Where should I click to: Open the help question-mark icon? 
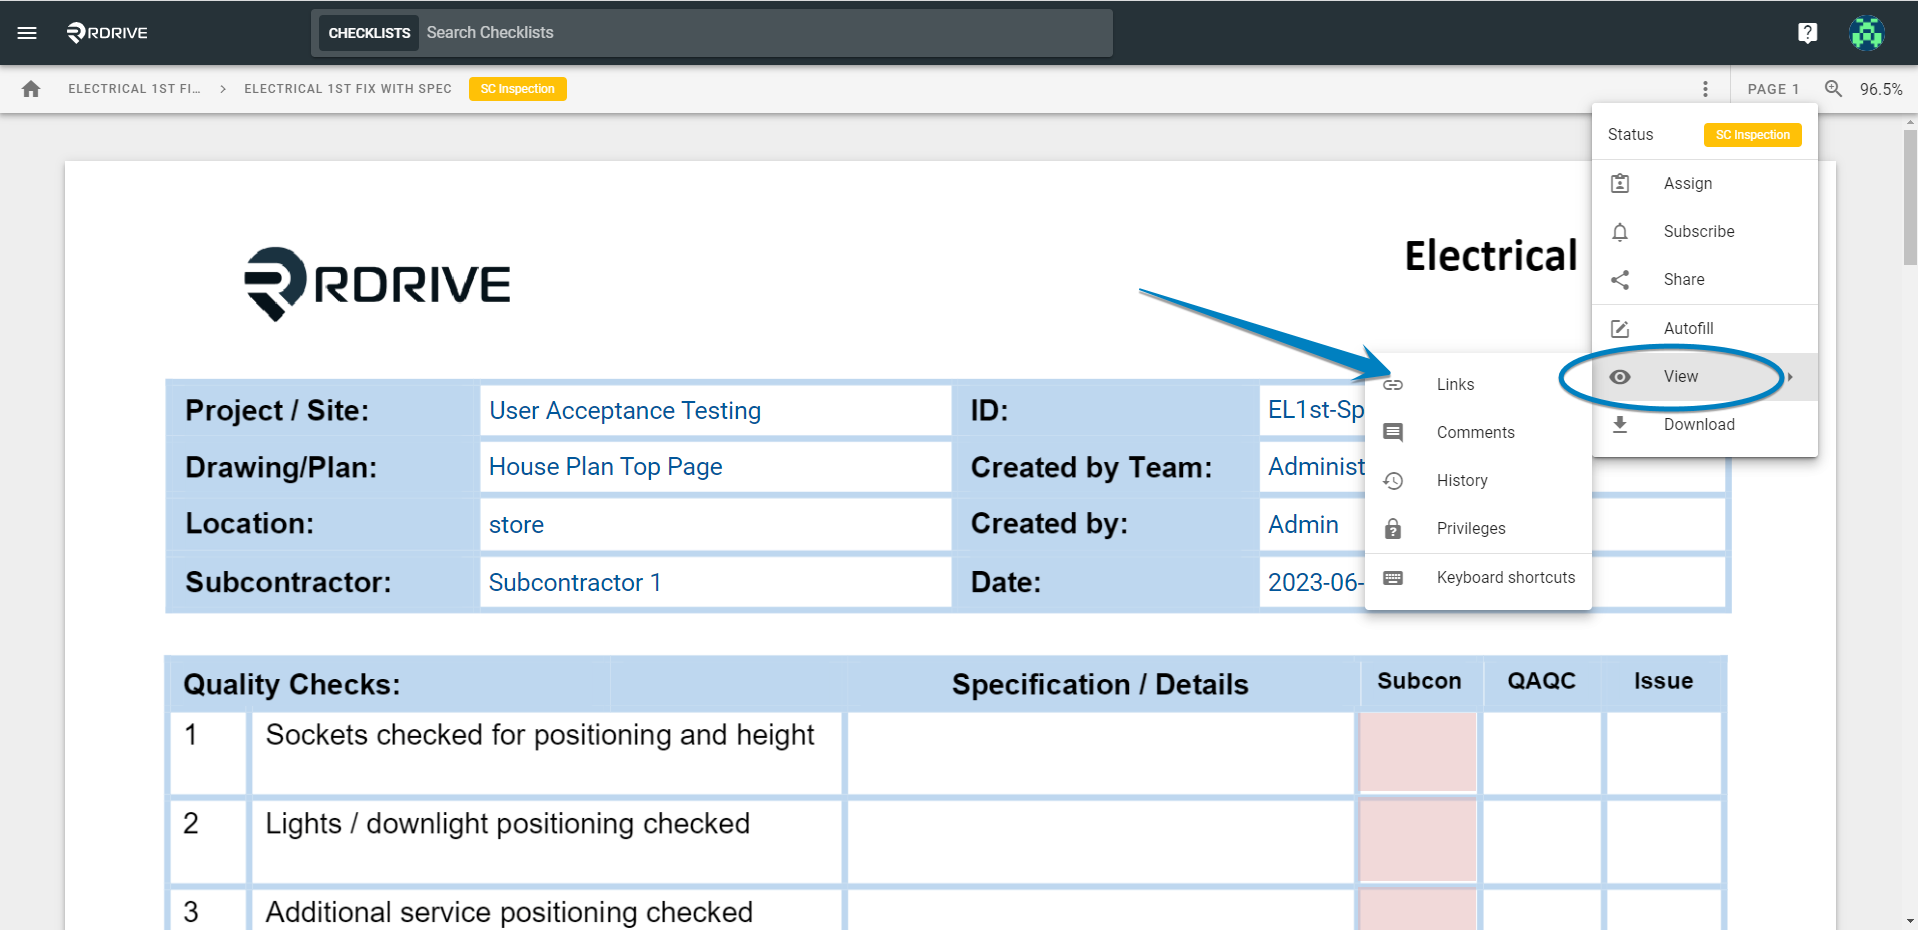pos(1807,33)
